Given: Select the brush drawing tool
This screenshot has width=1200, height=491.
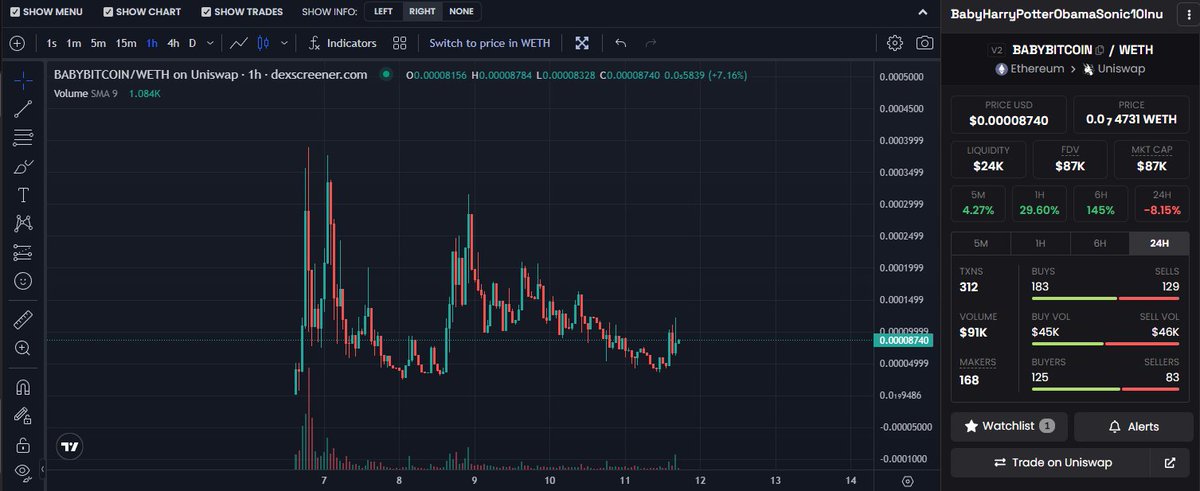Looking at the screenshot, I should [24, 166].
